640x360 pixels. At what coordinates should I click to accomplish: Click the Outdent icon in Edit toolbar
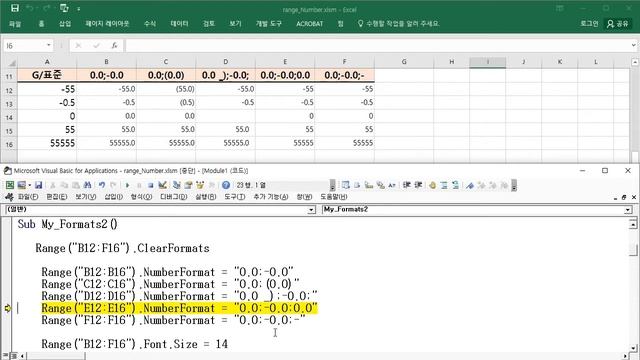(418, 185)
